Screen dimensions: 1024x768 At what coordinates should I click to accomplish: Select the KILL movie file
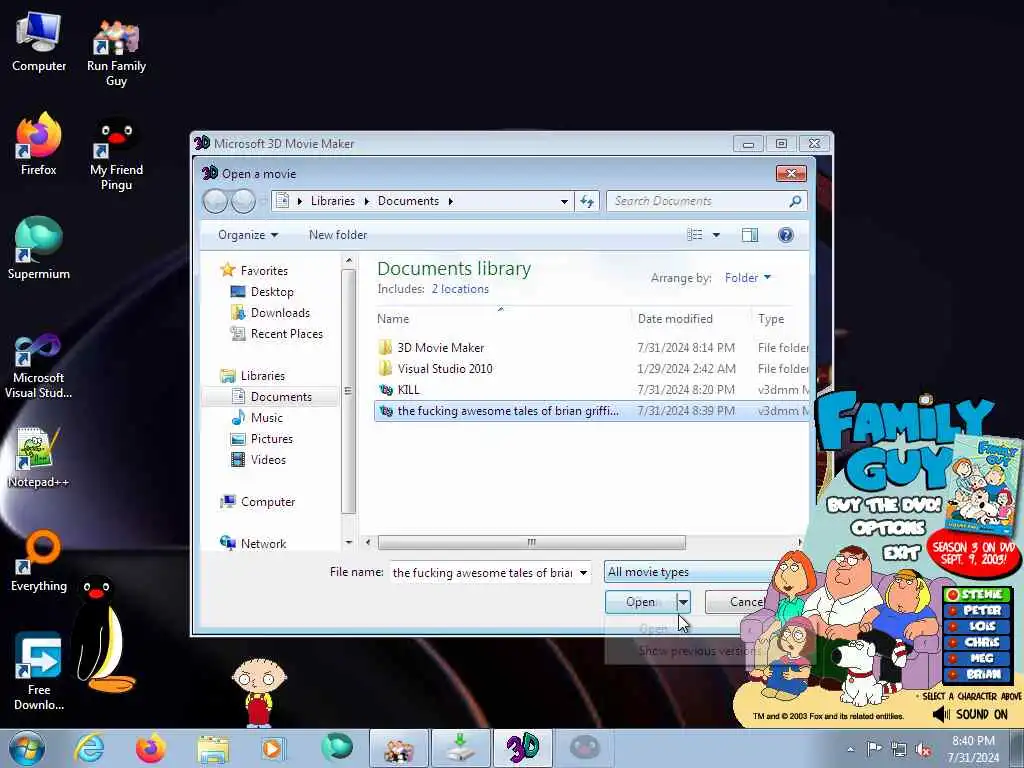pos(592,390)
